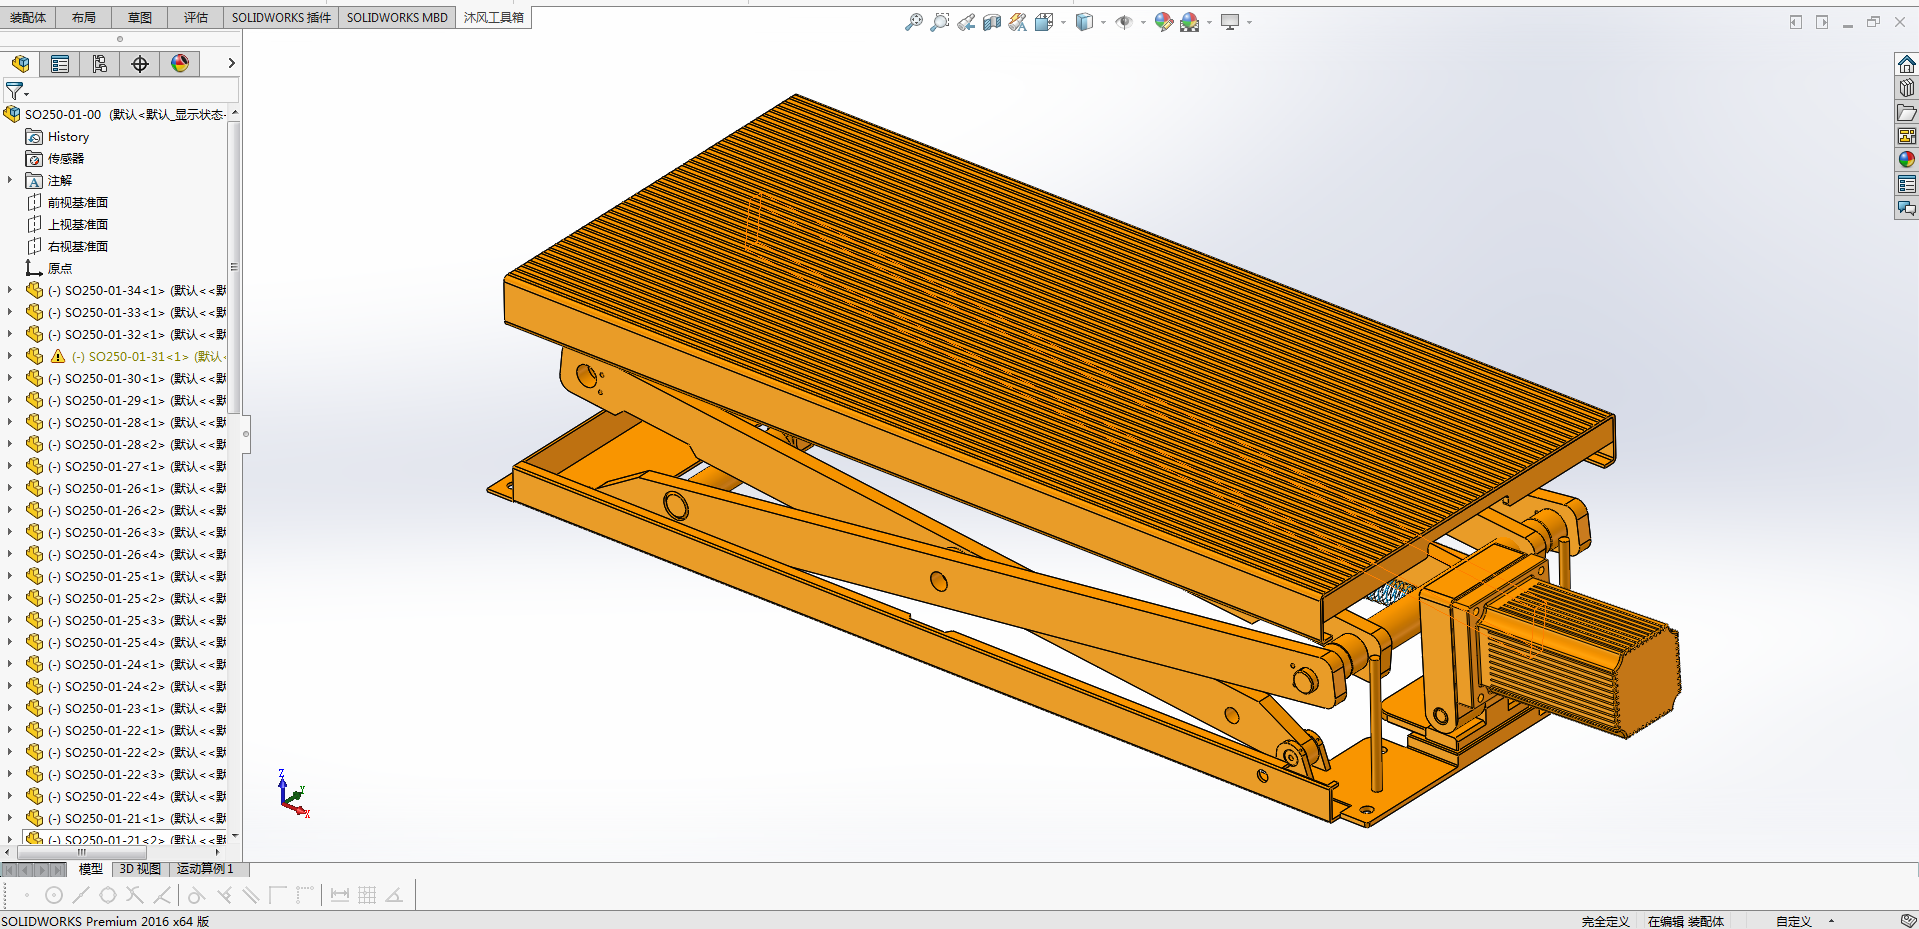Switch to the ConfigurationManager tab
1919x929 pixels.
coord(100,64)
